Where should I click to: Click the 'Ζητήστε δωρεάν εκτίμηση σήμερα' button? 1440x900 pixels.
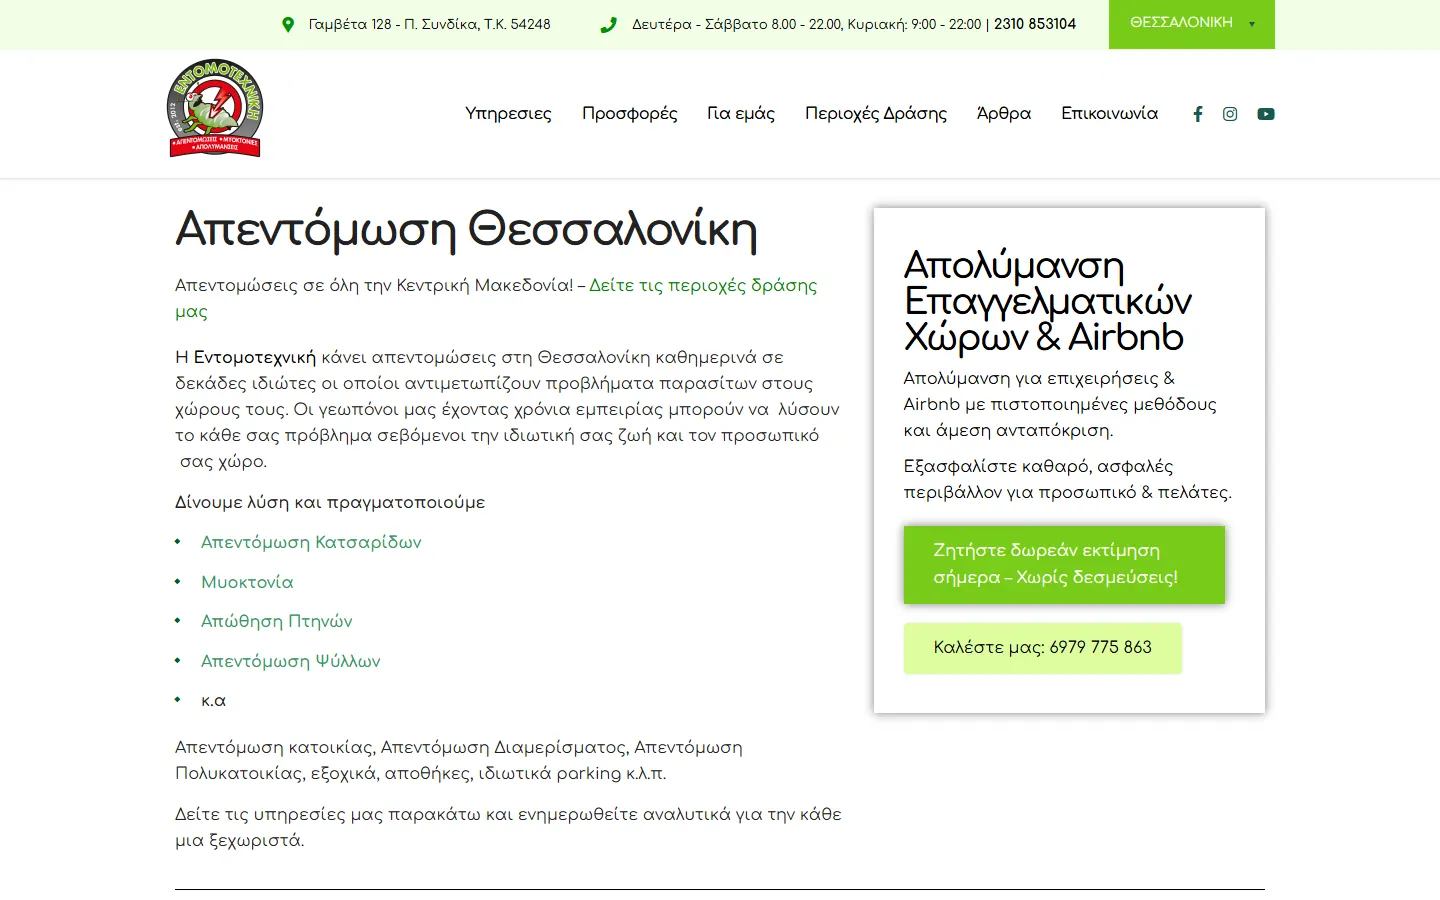click(x=1064, y=564)
